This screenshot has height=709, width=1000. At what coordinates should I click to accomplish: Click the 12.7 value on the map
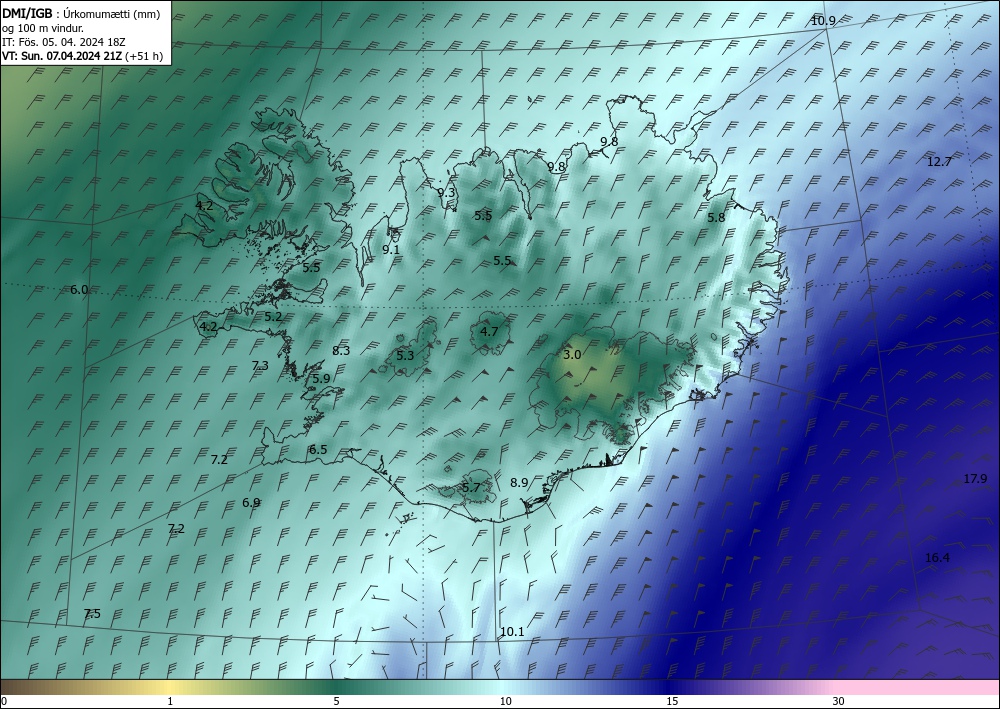pos(939,162)
